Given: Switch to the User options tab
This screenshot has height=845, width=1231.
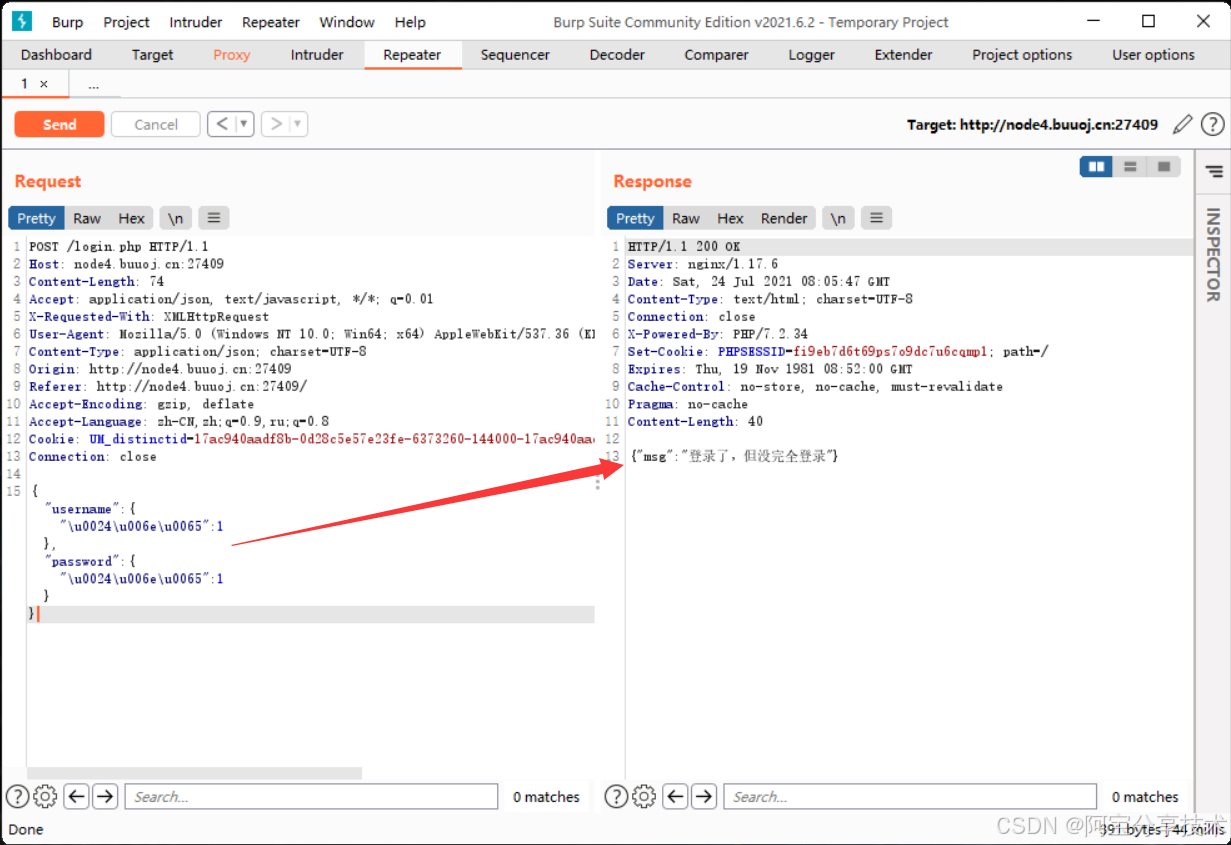Looking at the screenshot, I should point(1153,55).
